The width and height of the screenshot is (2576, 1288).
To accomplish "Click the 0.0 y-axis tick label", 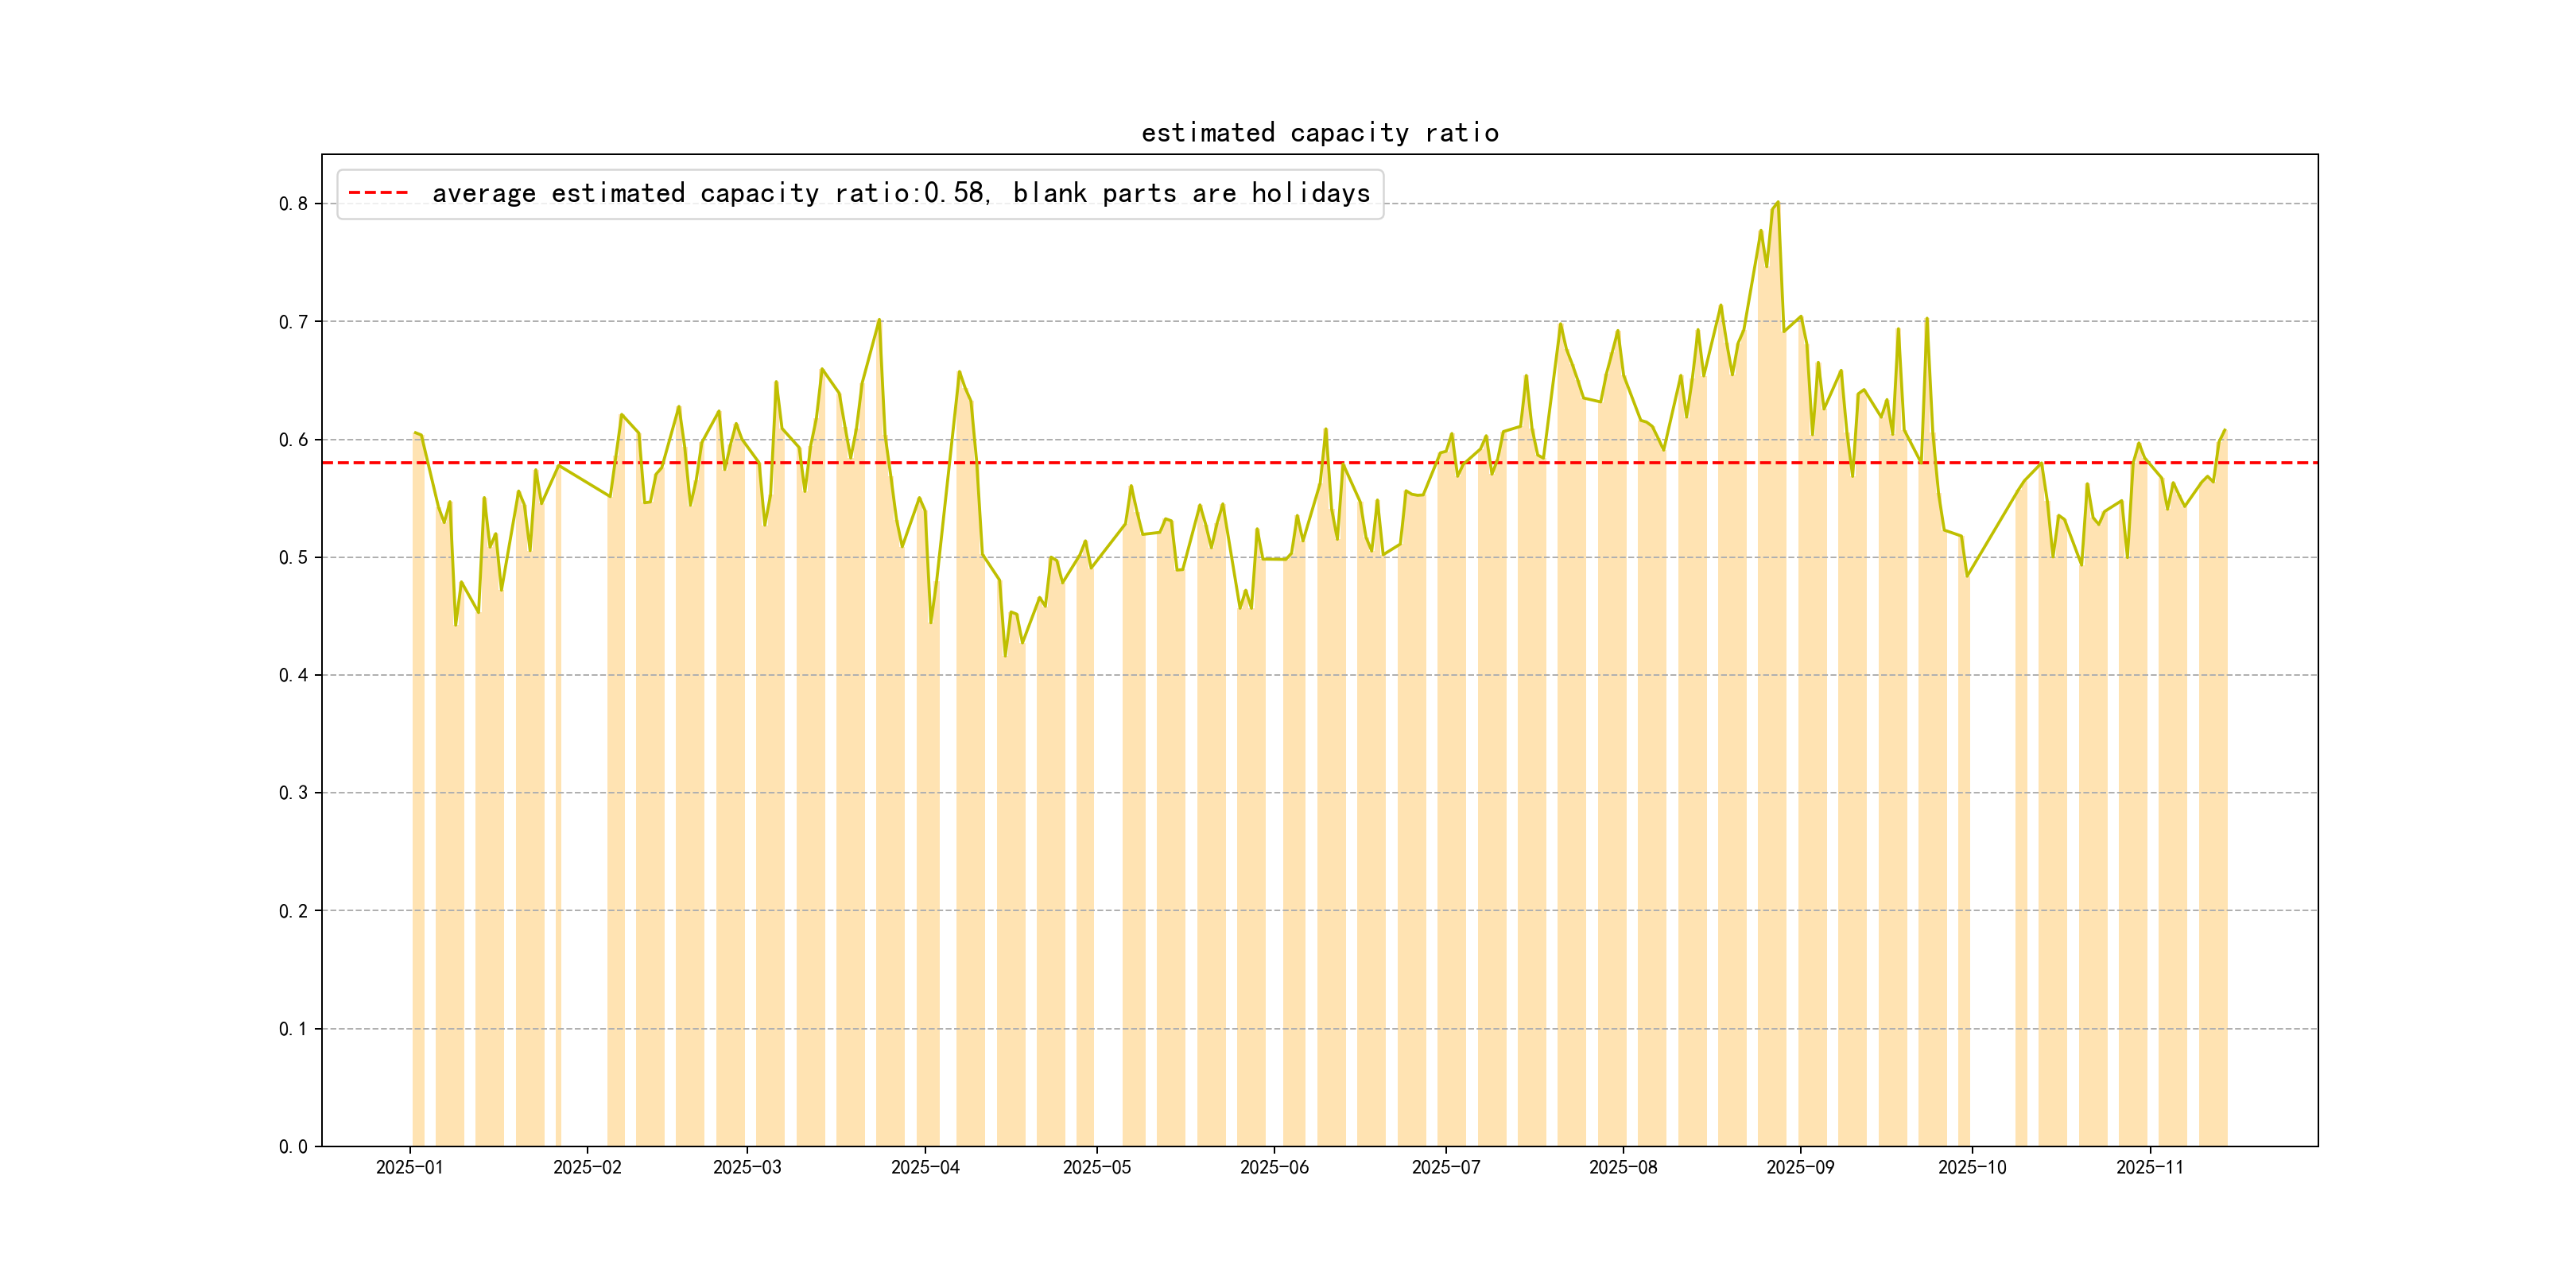I will pyautogui.click(x=293, y=1146).
